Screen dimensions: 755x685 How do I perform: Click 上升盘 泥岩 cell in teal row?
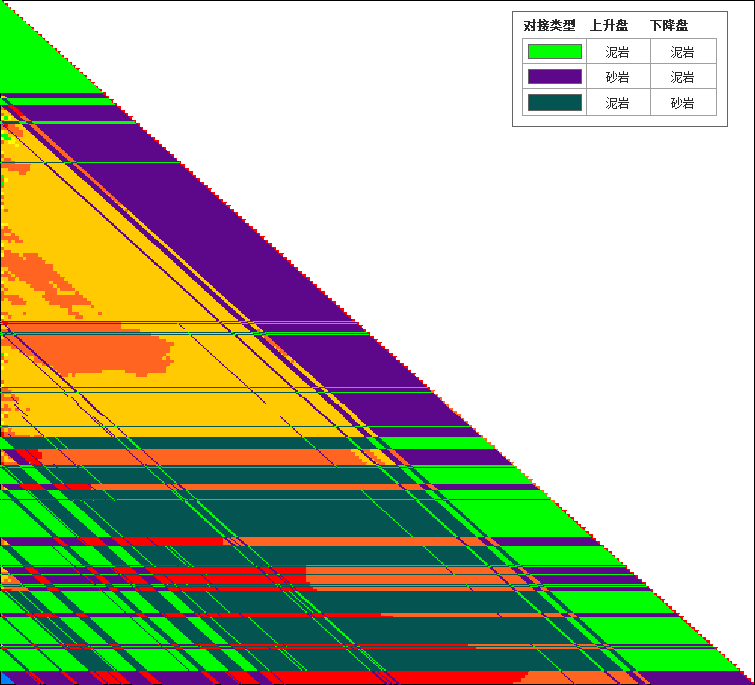coord(617,103)
